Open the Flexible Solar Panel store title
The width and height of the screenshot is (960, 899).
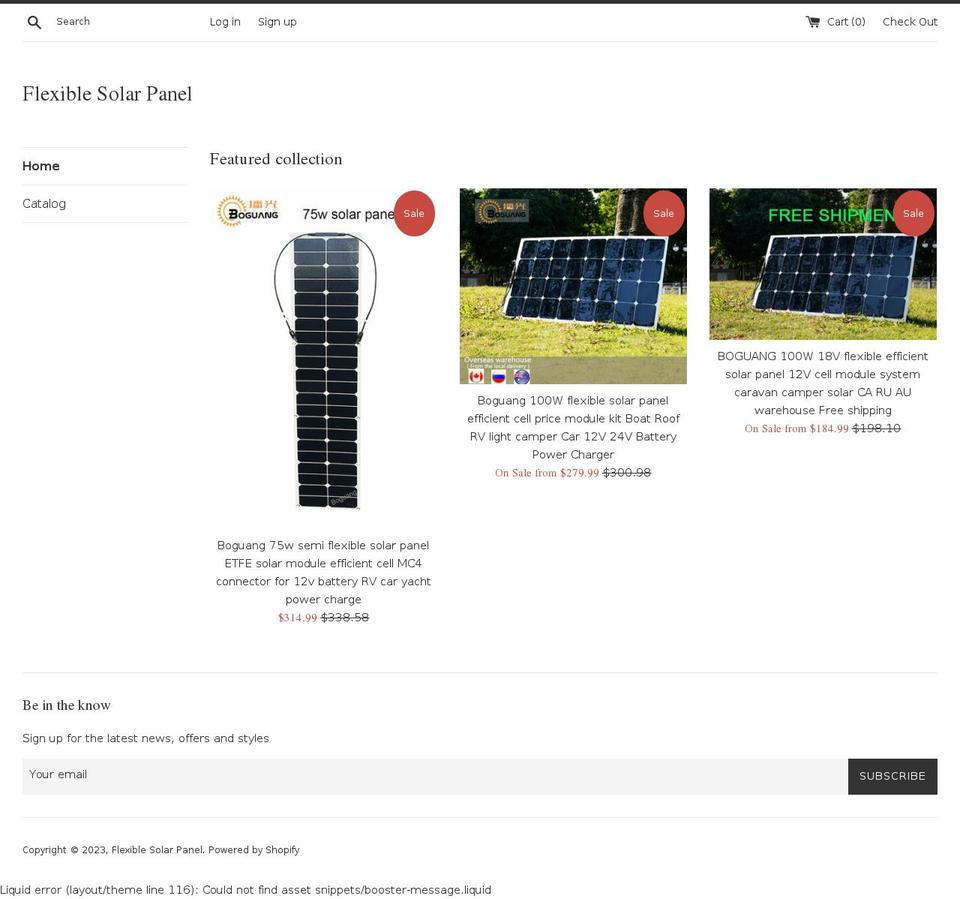point(107,93)
